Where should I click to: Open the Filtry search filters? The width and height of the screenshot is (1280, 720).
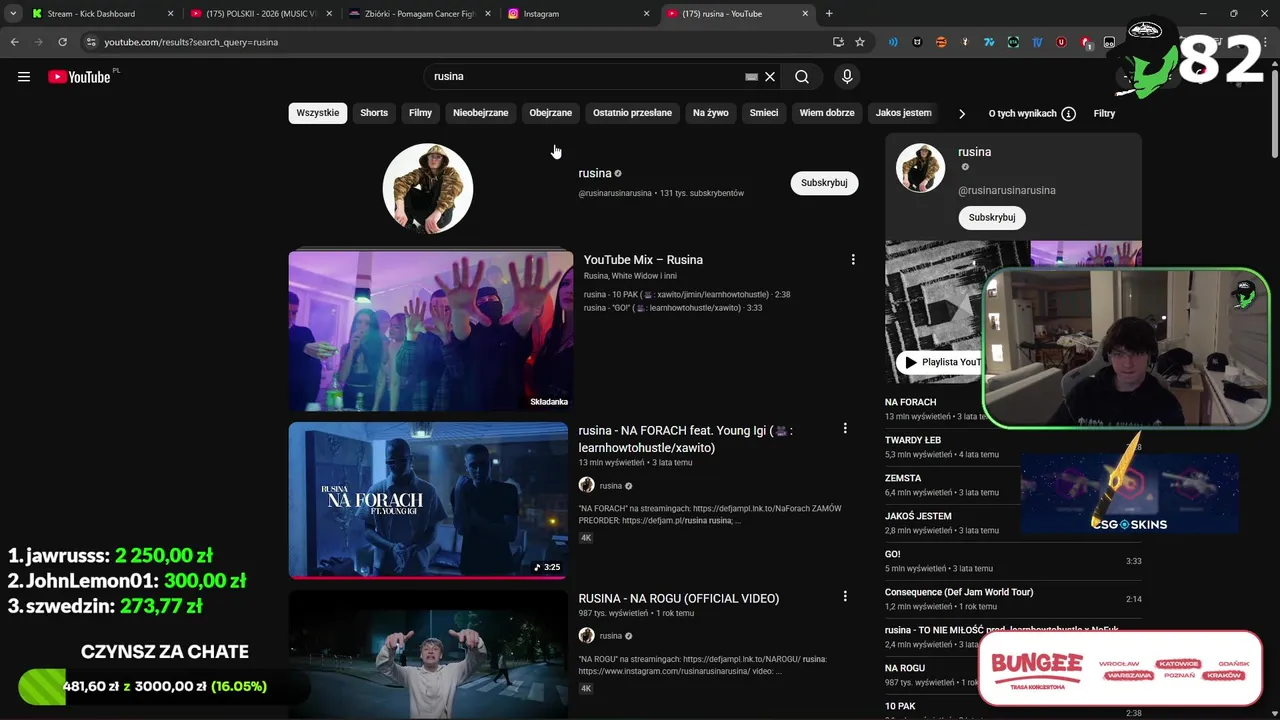coord(1104,113)
